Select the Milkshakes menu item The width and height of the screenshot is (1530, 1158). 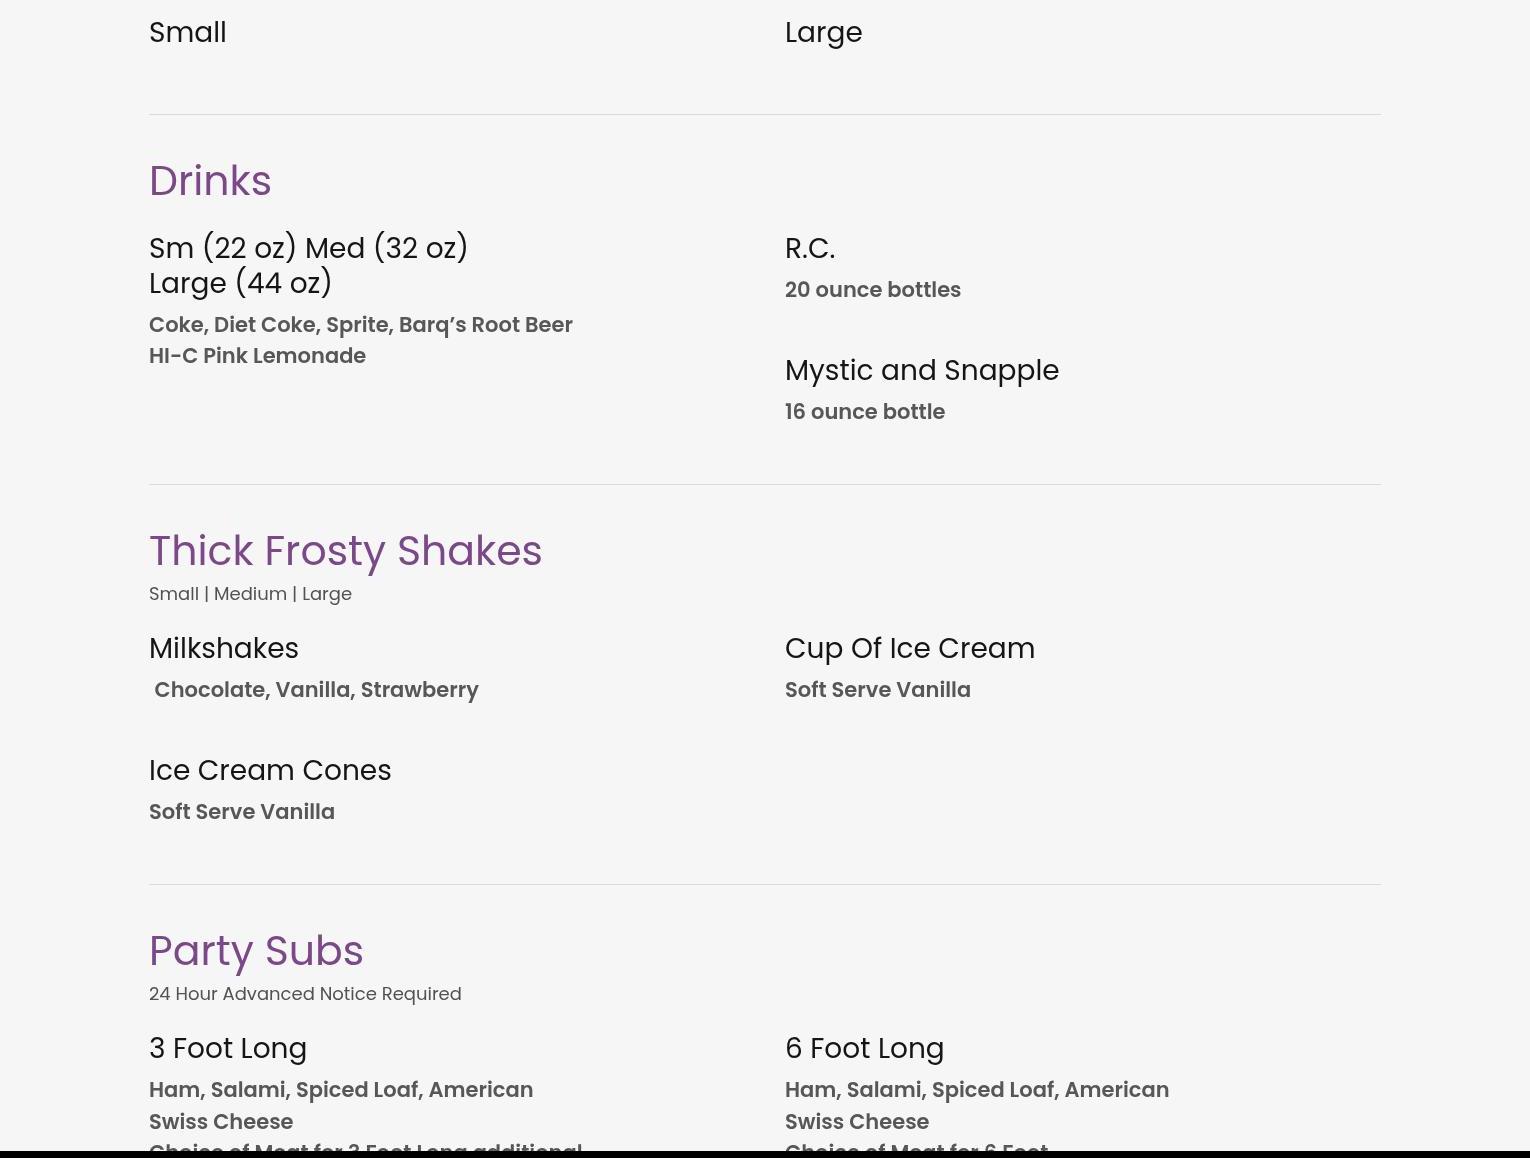click(x=224, y=648)
